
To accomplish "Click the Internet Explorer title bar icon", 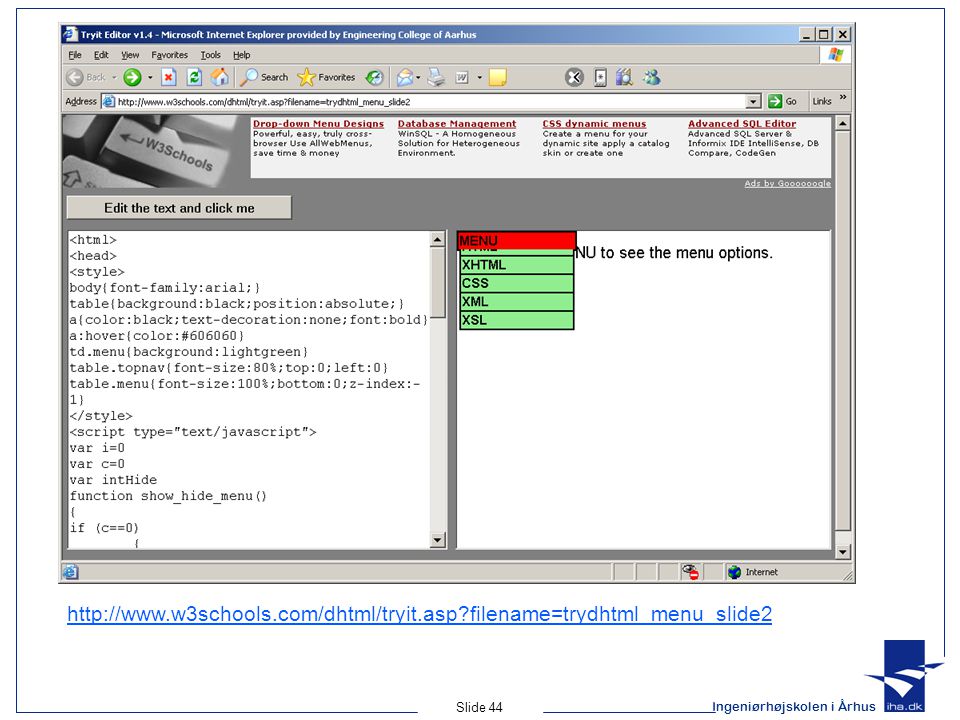I will [x=70, y=34].
